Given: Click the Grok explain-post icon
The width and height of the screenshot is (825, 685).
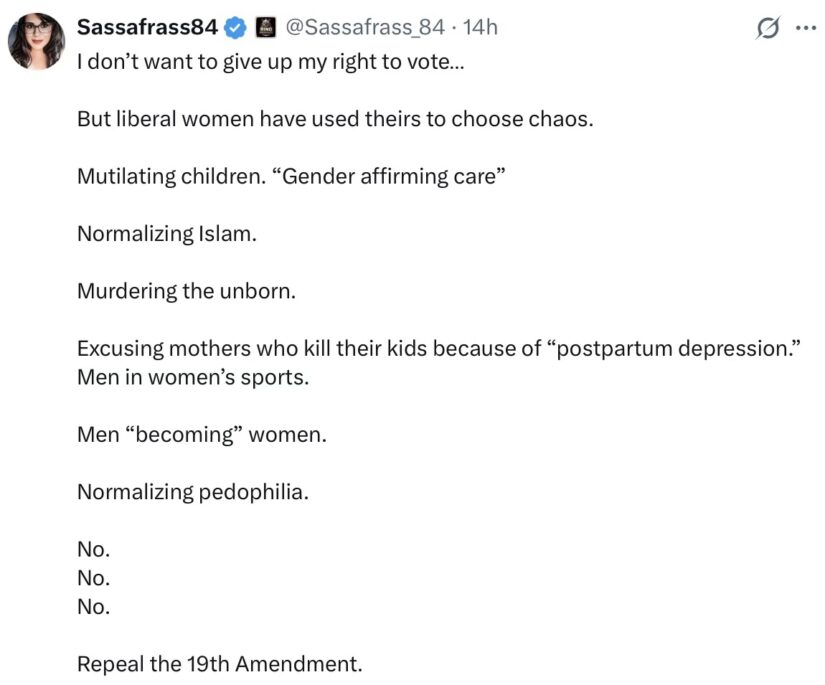Looking at the screenshot, I should pos(768,28).
